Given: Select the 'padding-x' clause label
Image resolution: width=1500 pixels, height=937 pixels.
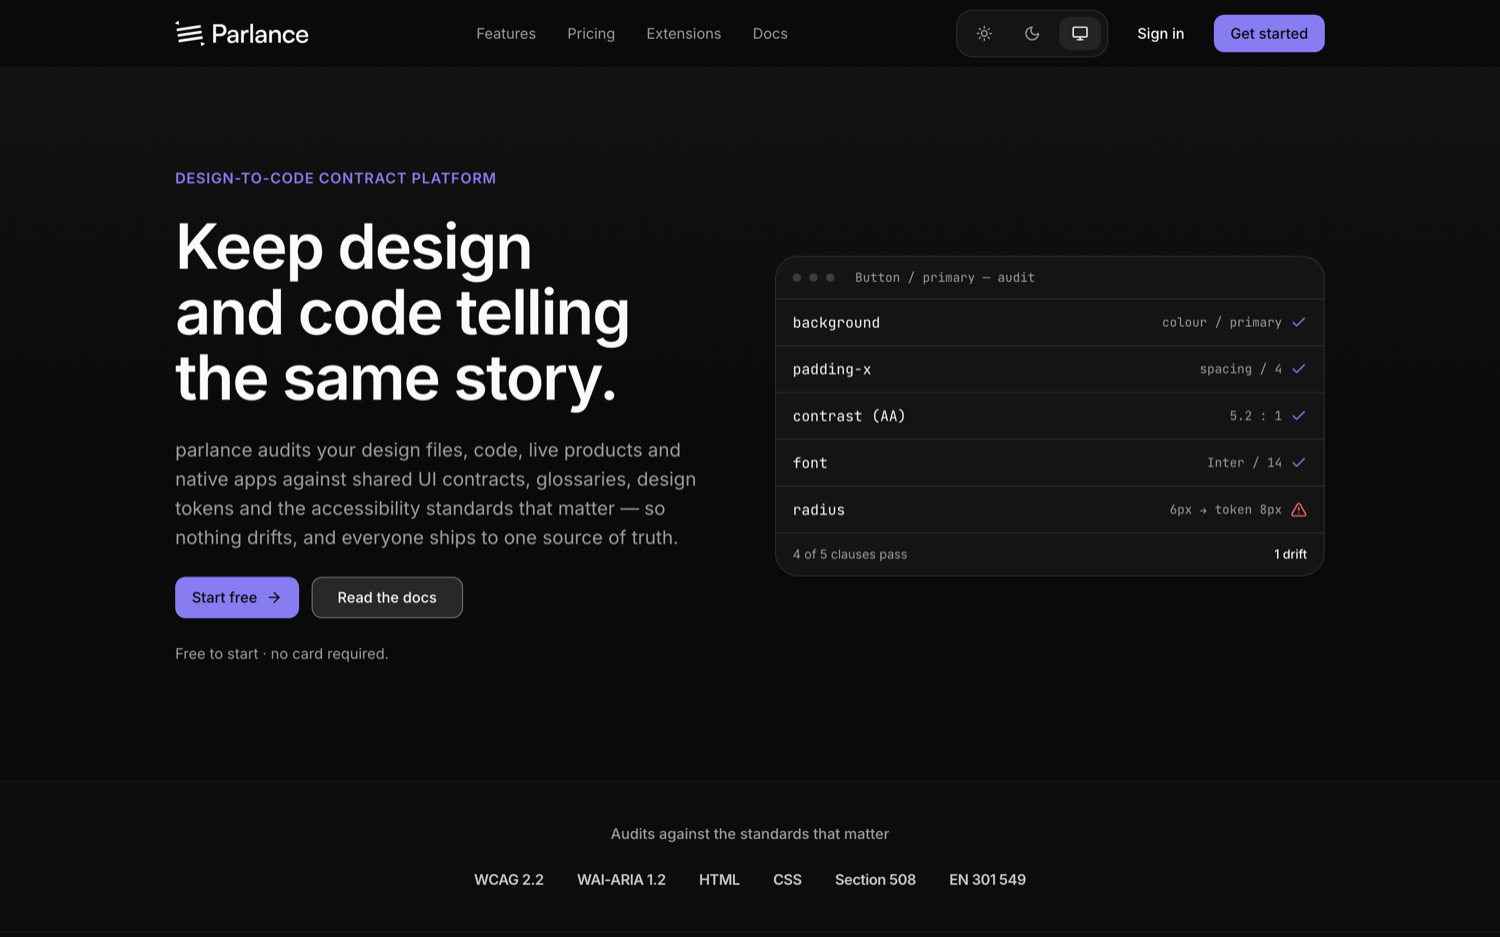Looking at the screenshot, I should coord(832,369).
